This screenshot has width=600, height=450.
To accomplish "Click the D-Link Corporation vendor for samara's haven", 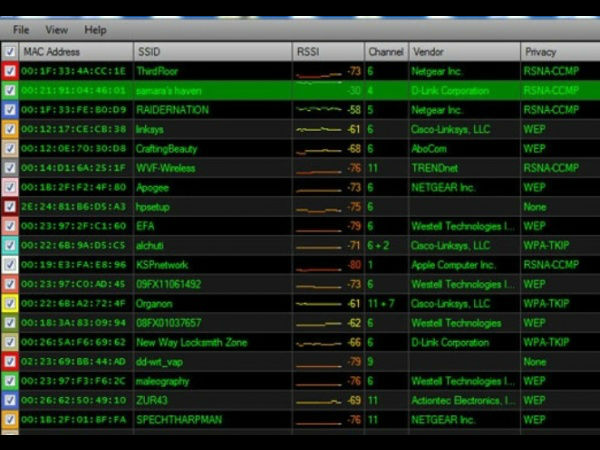I will click(450, 91).
